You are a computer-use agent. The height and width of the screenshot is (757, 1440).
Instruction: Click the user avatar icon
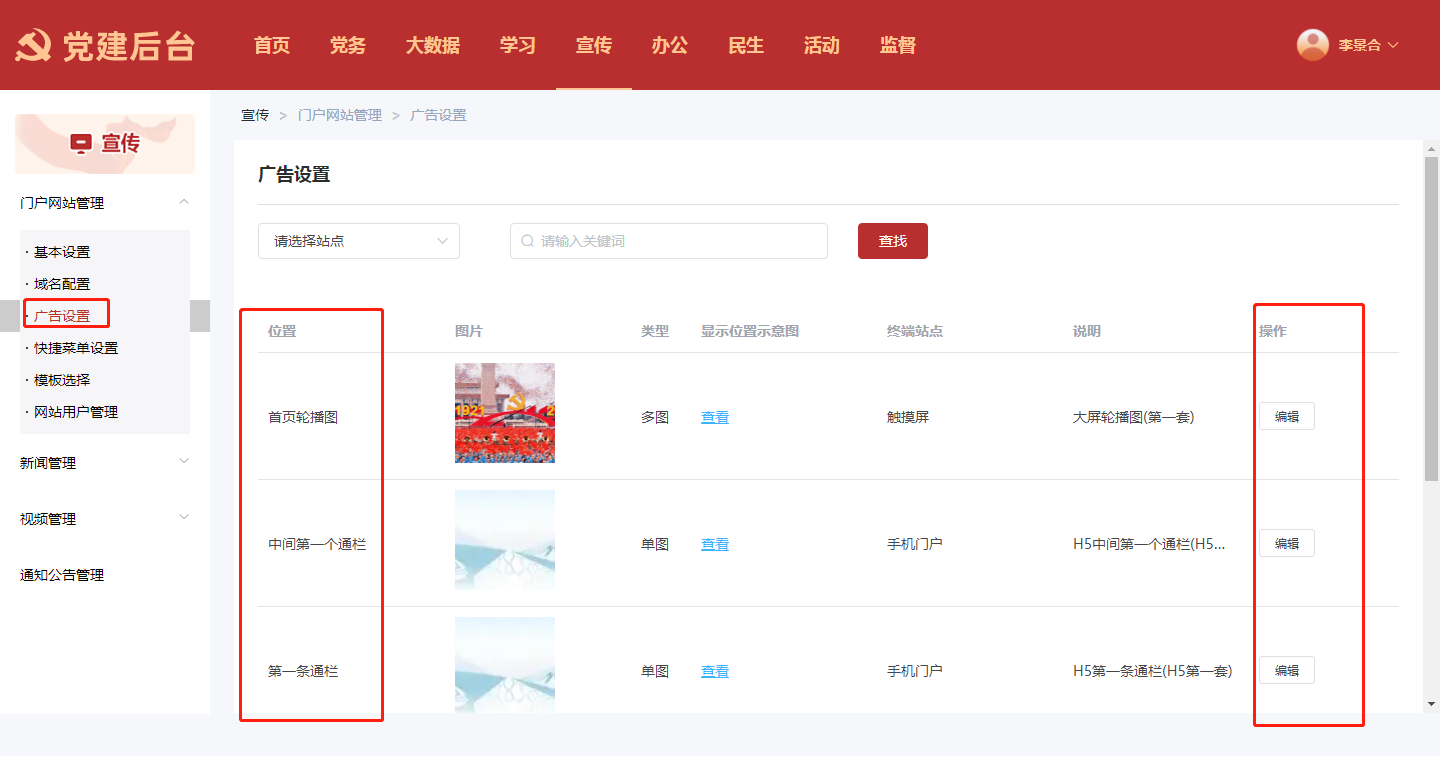pos(1312,45)
